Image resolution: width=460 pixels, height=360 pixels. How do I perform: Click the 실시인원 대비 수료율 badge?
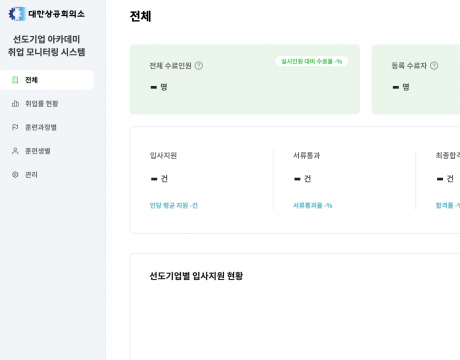312,61
